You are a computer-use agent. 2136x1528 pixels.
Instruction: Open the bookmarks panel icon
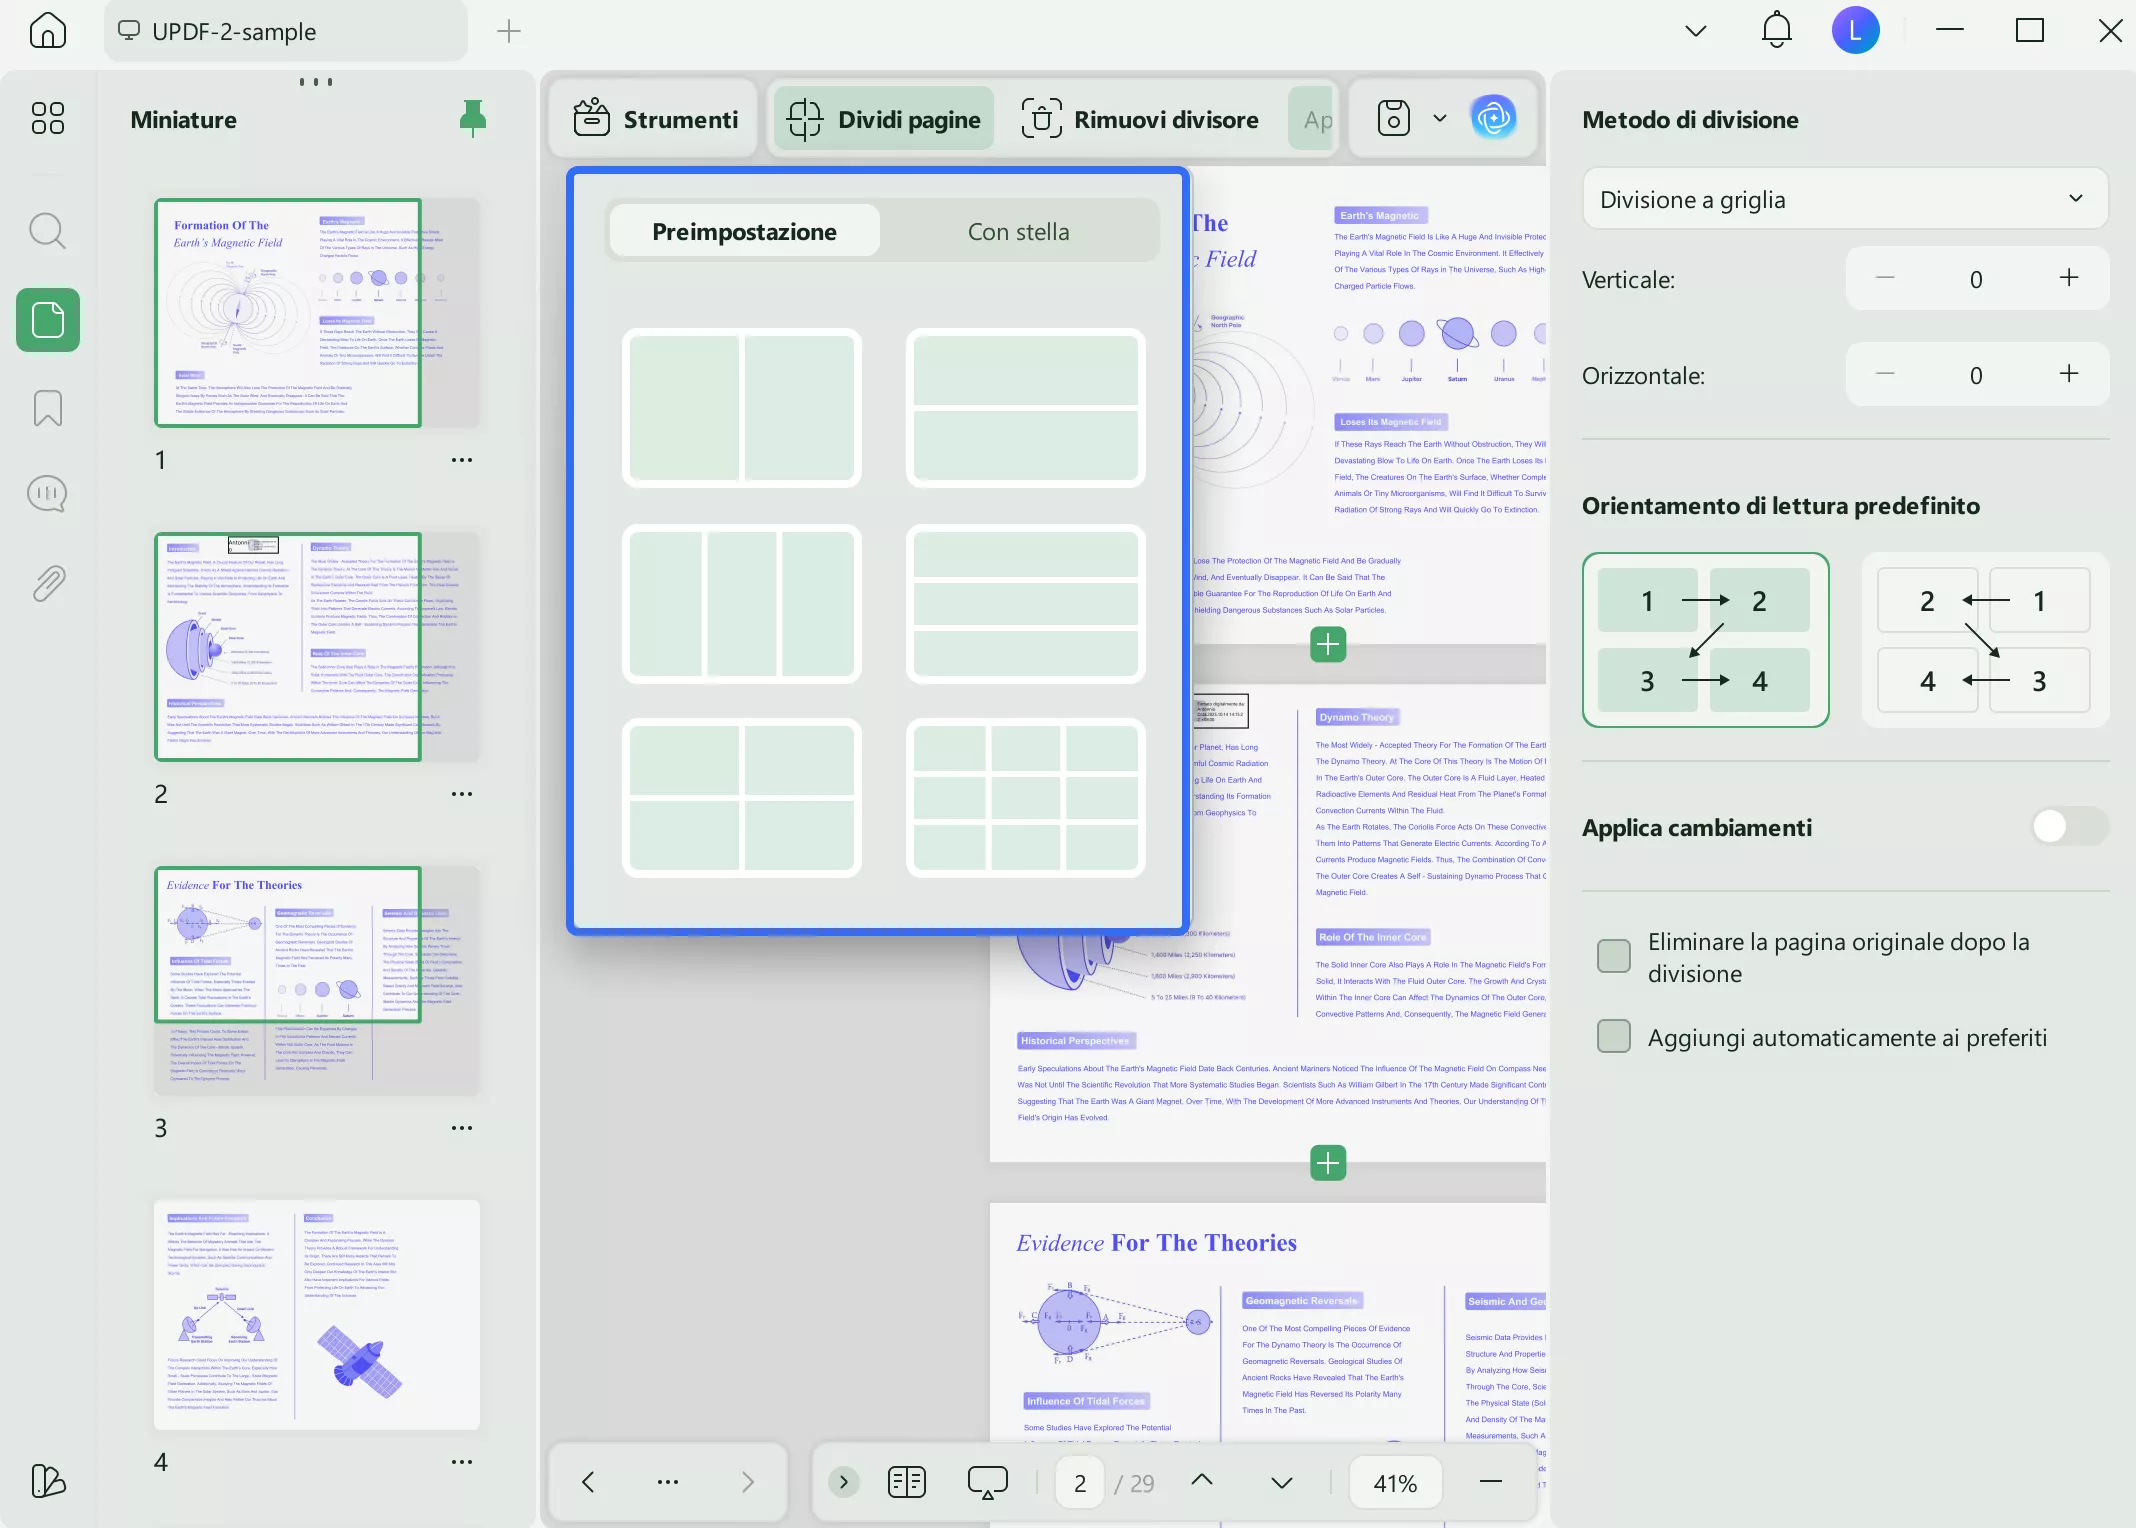tap(48, 408)
